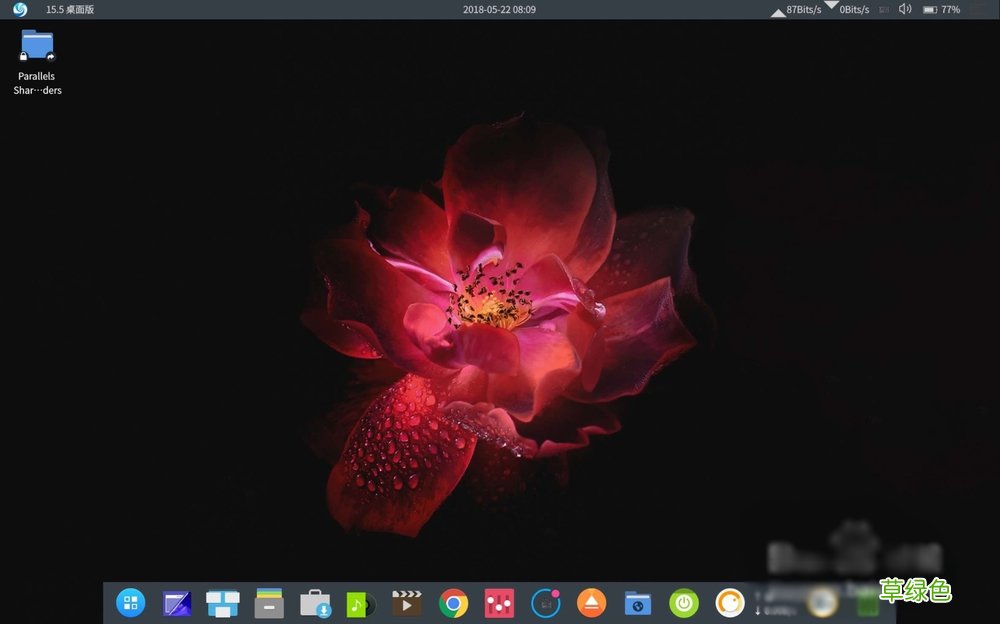The width and height of the screenshot is (1000, 624).
Task: Open the file manager drawer icon
Action: pos(268,603)
